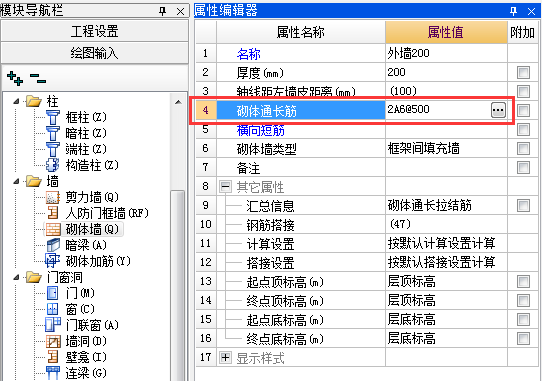
Task: Click the 门窗洞 folder icon
Action: 34,277
